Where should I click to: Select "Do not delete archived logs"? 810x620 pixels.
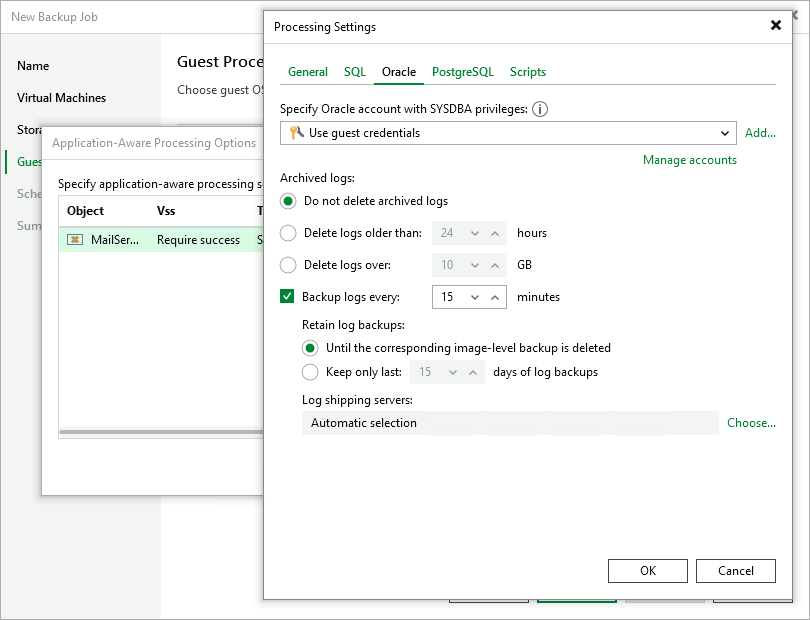[x=289, y=201]
